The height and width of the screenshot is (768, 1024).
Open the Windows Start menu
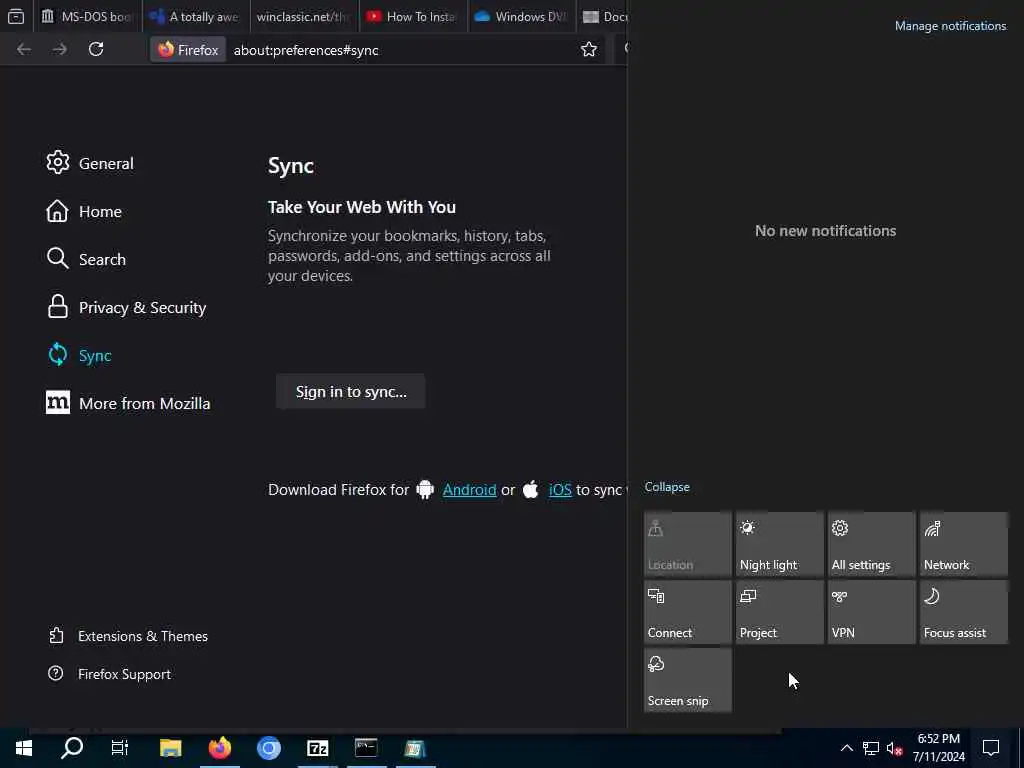point(24,748)
